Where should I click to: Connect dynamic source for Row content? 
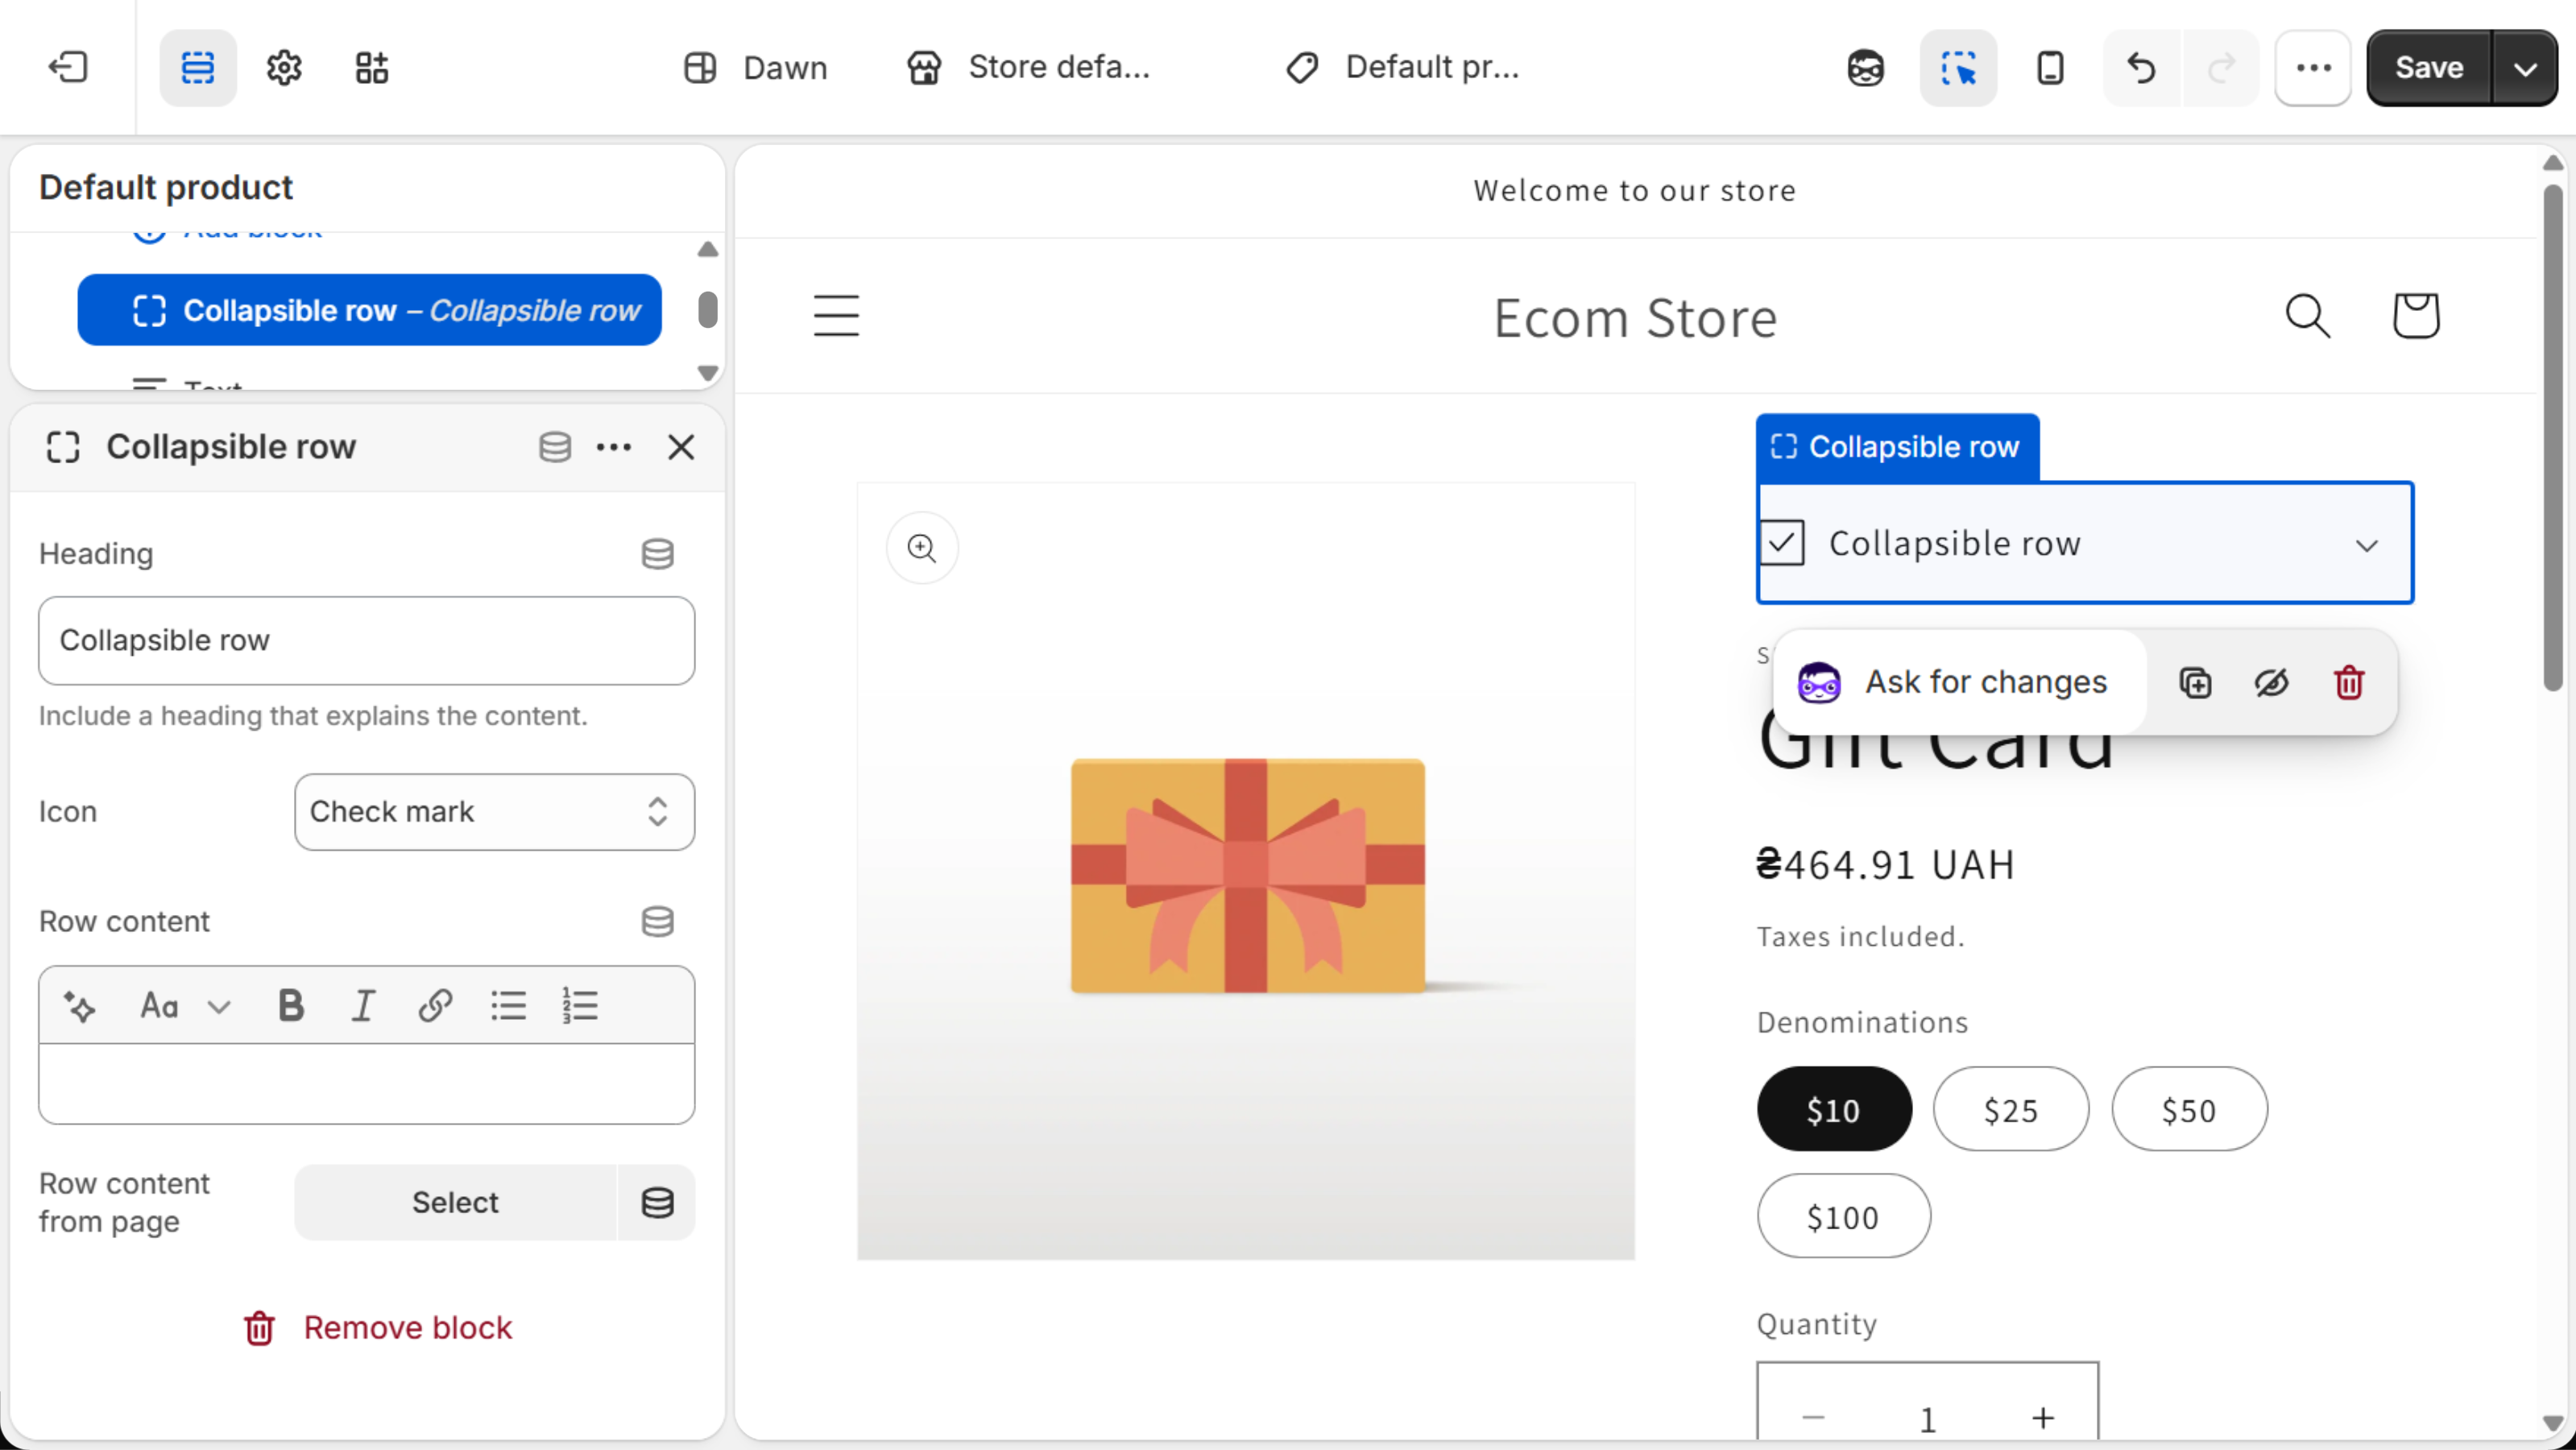coord(657,921)
